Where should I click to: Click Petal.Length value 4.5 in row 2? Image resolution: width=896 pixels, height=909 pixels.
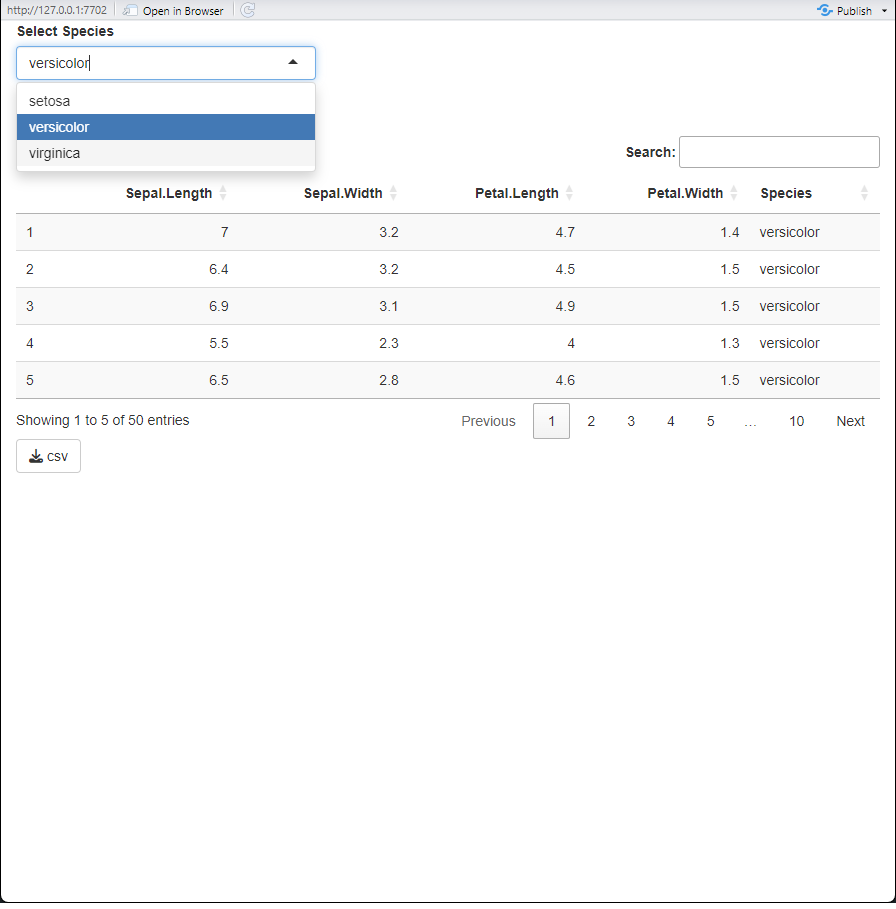565,269
